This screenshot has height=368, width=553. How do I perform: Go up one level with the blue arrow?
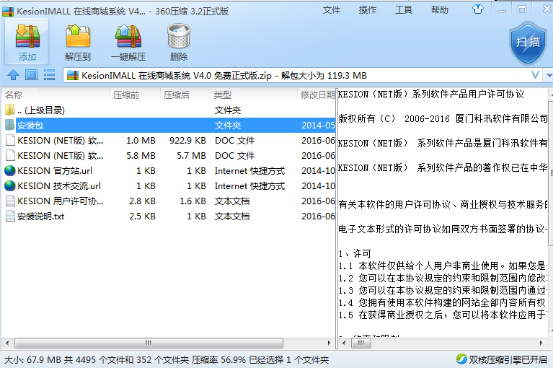click(13, 75)
